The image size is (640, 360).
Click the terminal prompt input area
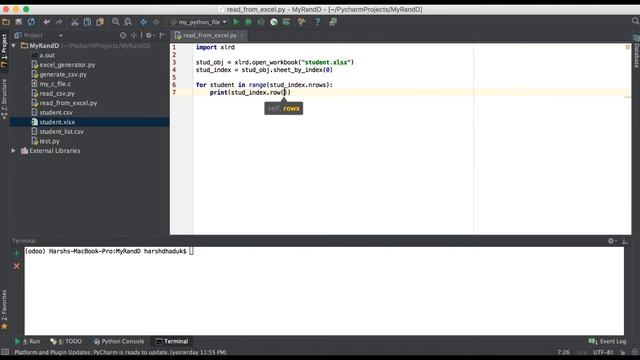pyautogui.click(x=191, y=251)
